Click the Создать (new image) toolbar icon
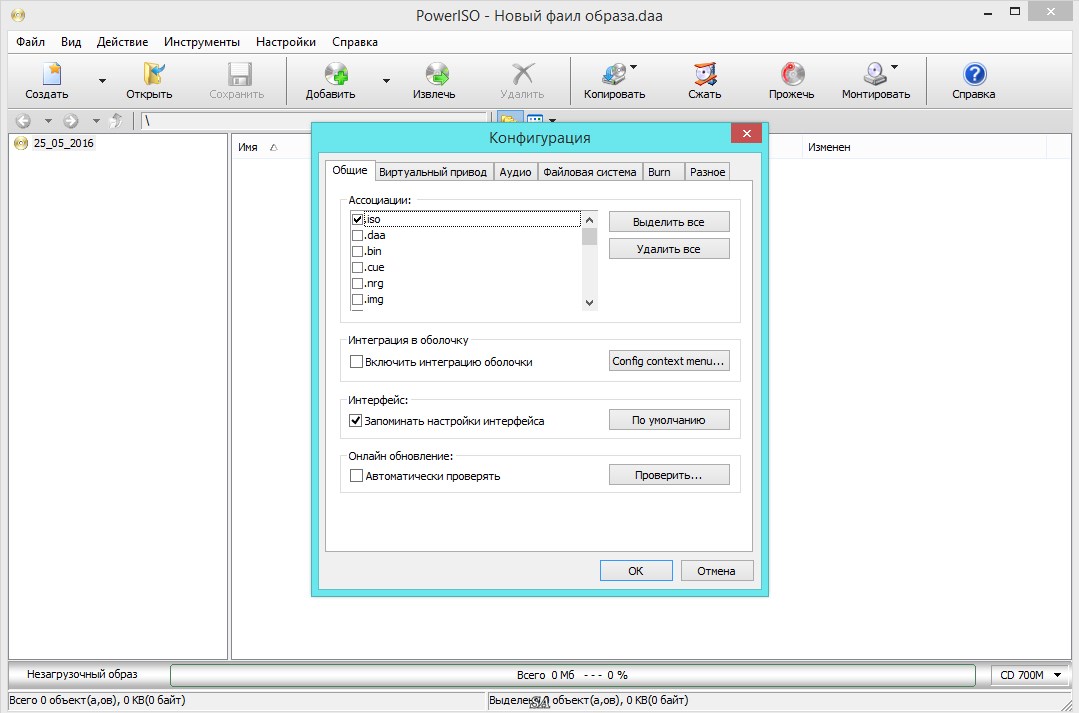The width and height of the screenshot is (1079, 713). (52, 74)
